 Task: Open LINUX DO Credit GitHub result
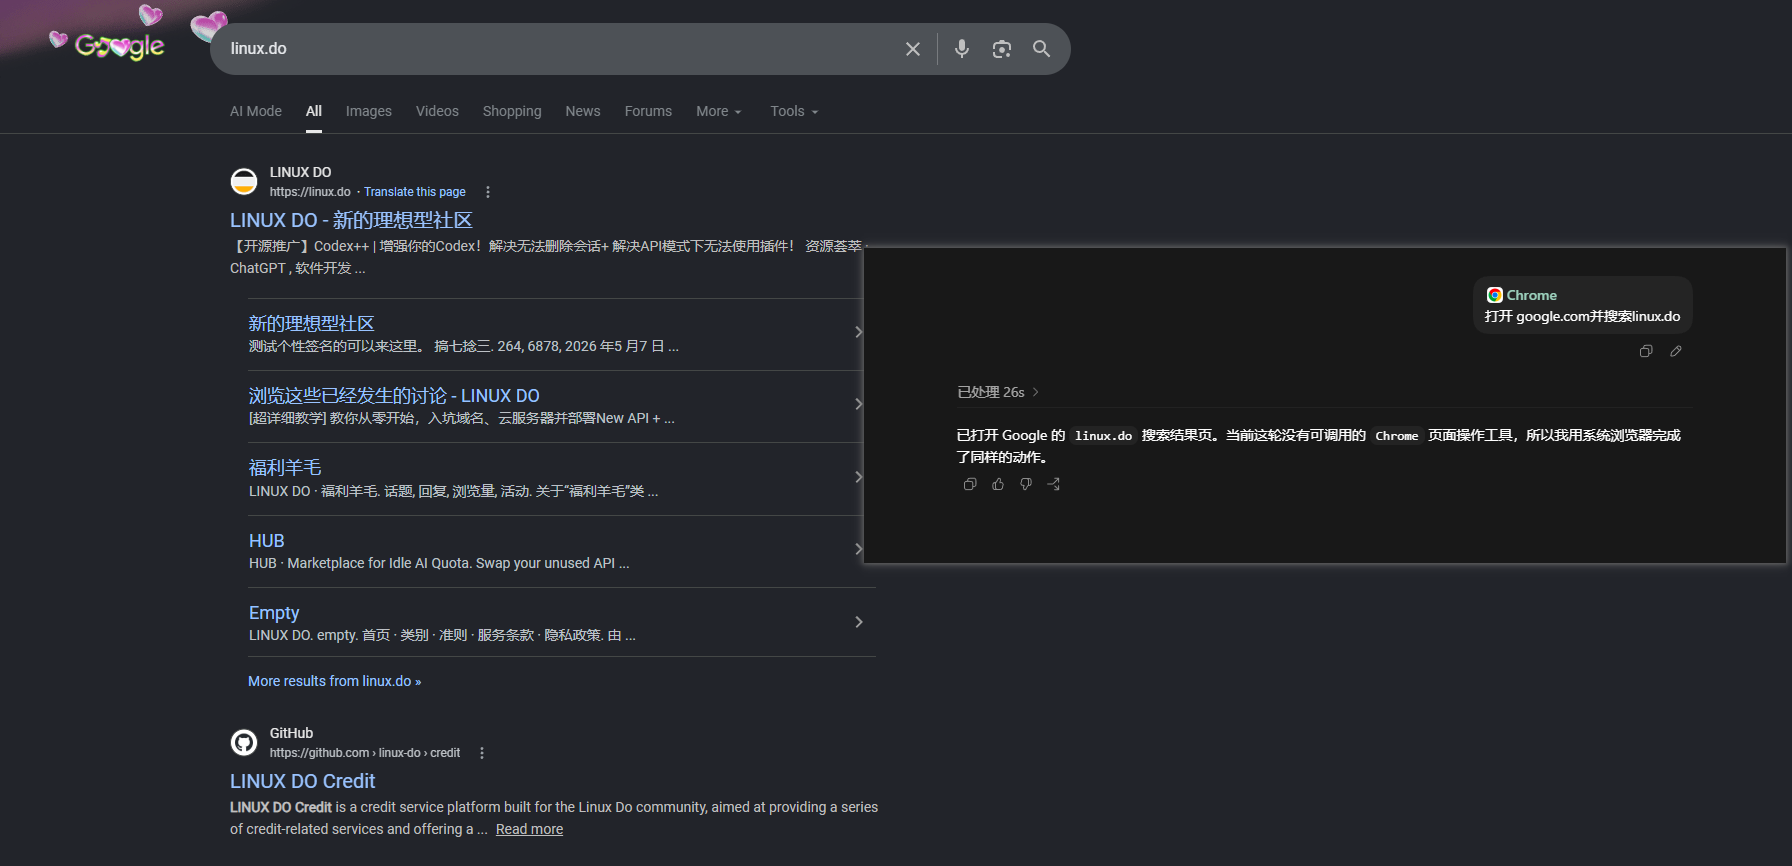pyautogui.click(x=303, y=781)
